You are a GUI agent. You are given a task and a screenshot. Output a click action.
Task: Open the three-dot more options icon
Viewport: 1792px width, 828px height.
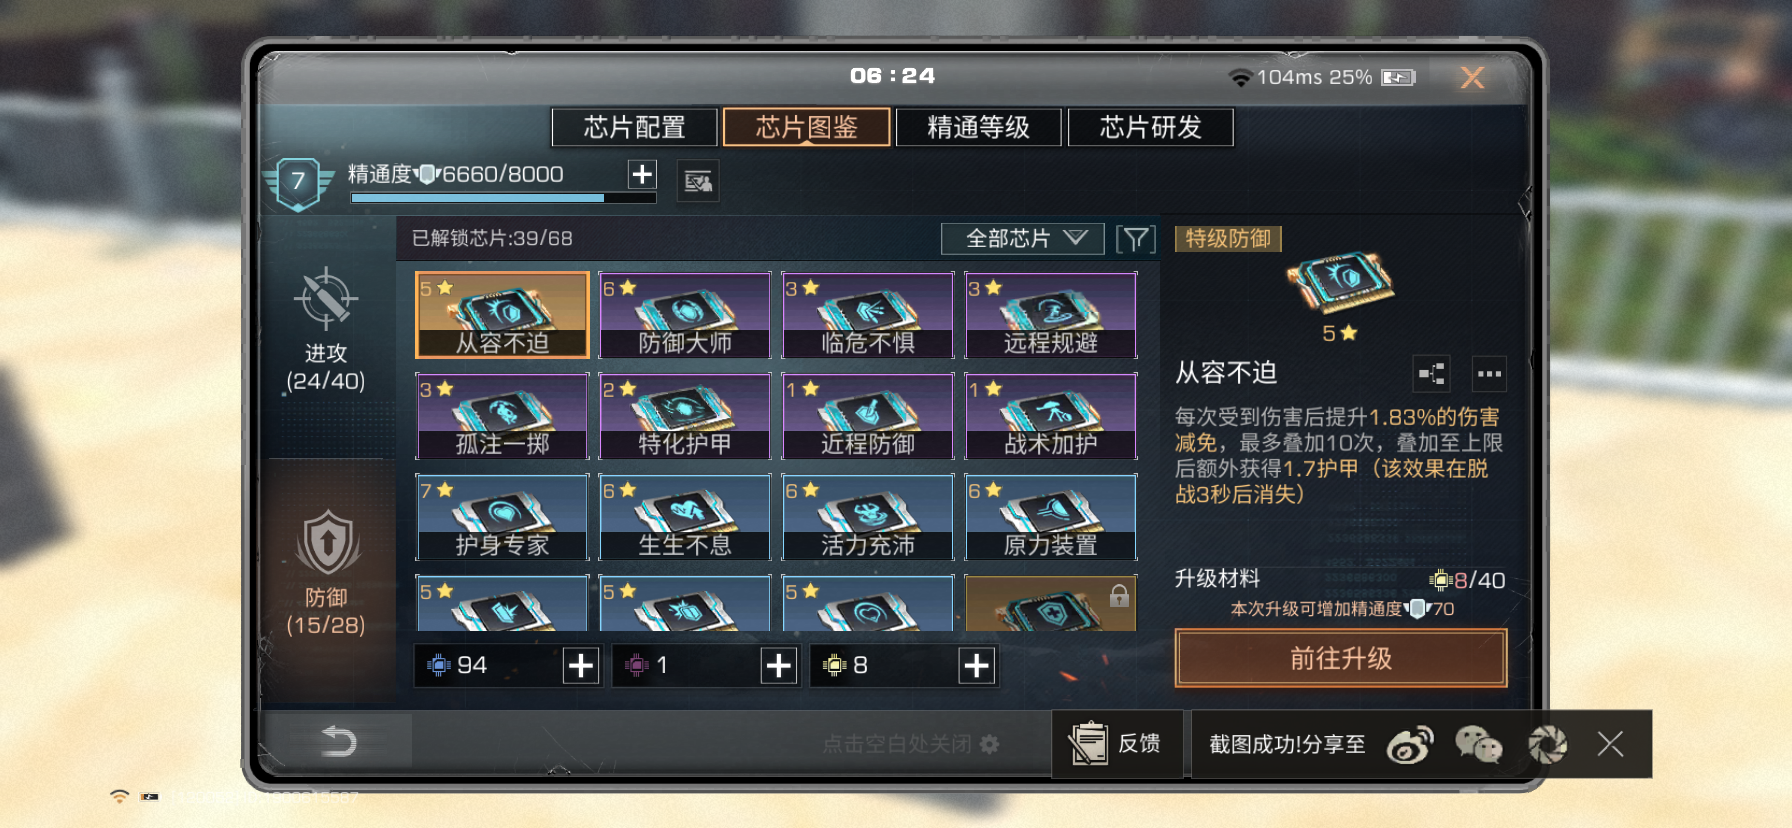[1489, 374]
